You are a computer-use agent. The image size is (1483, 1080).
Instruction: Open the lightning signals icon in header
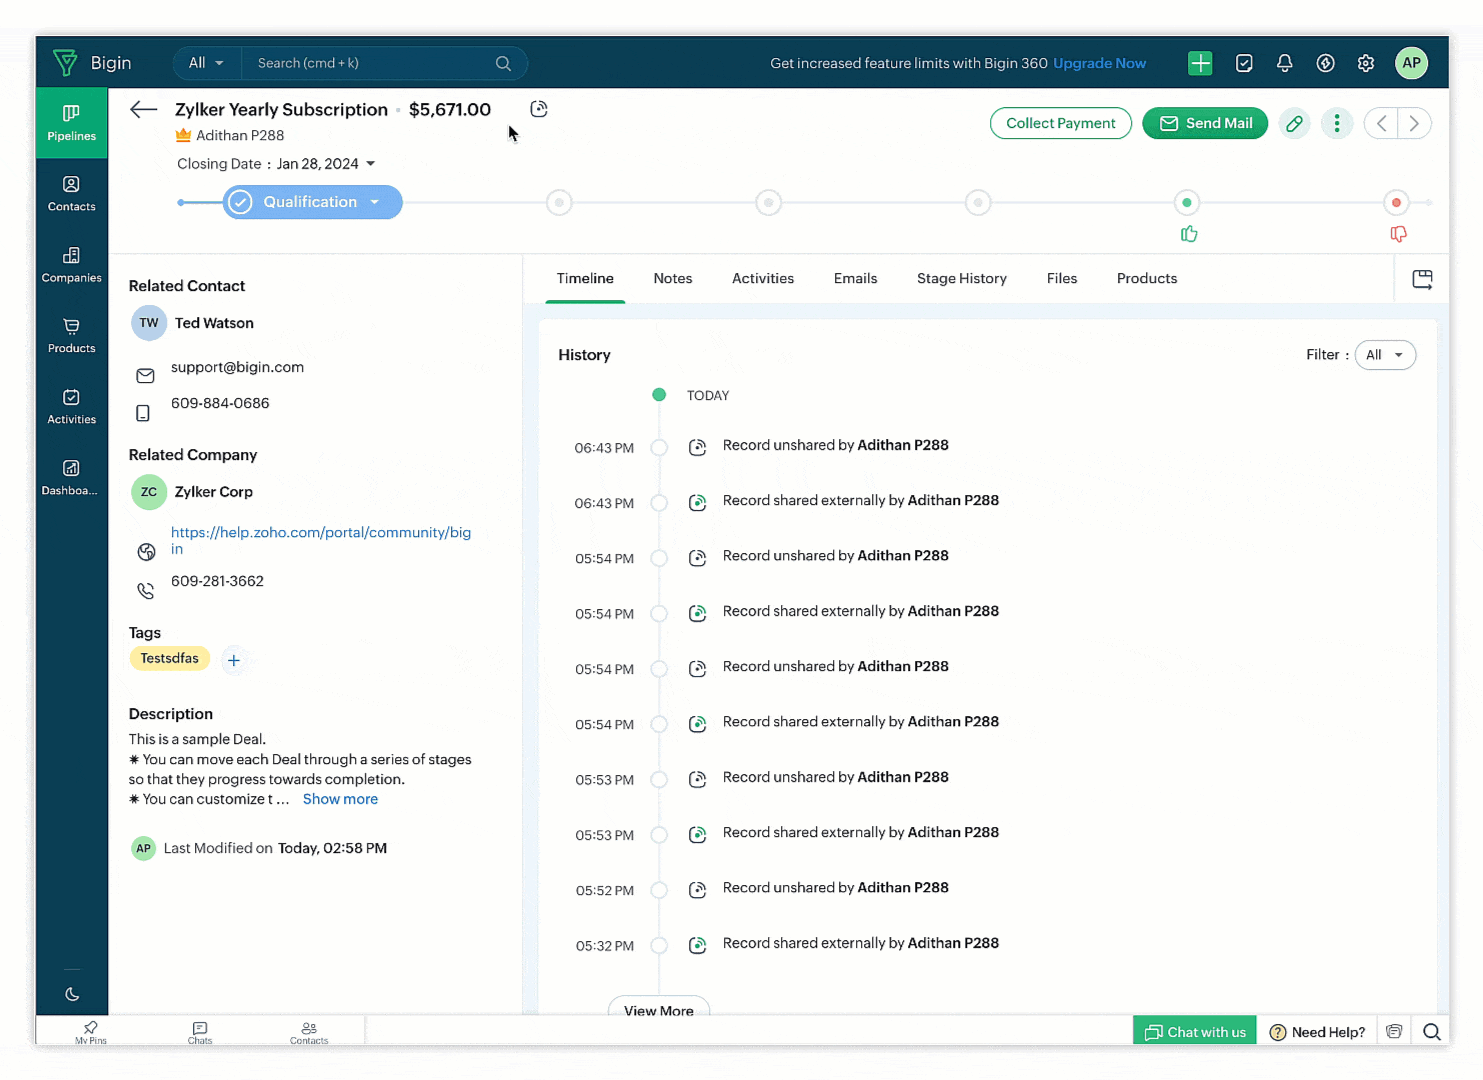[1326, 63]
